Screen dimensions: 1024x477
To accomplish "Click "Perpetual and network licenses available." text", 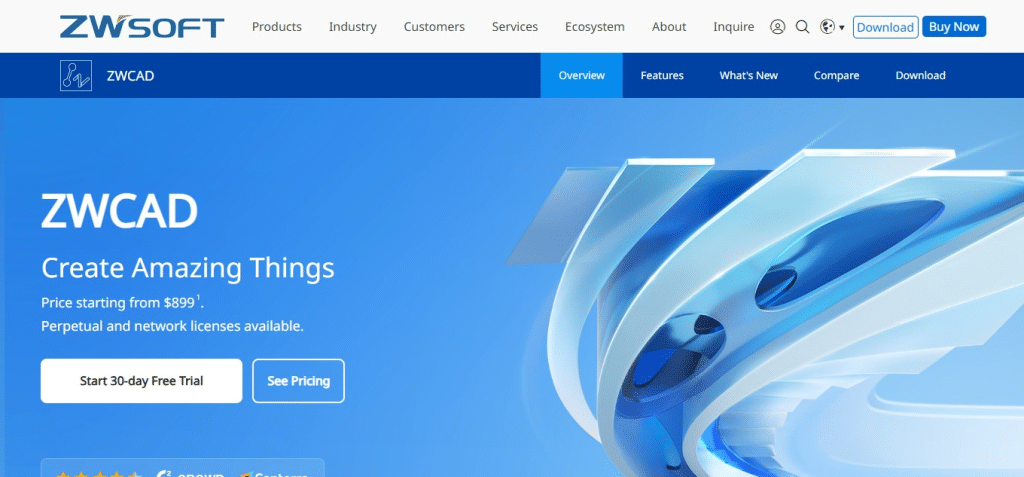I will [x=172, y=325].
